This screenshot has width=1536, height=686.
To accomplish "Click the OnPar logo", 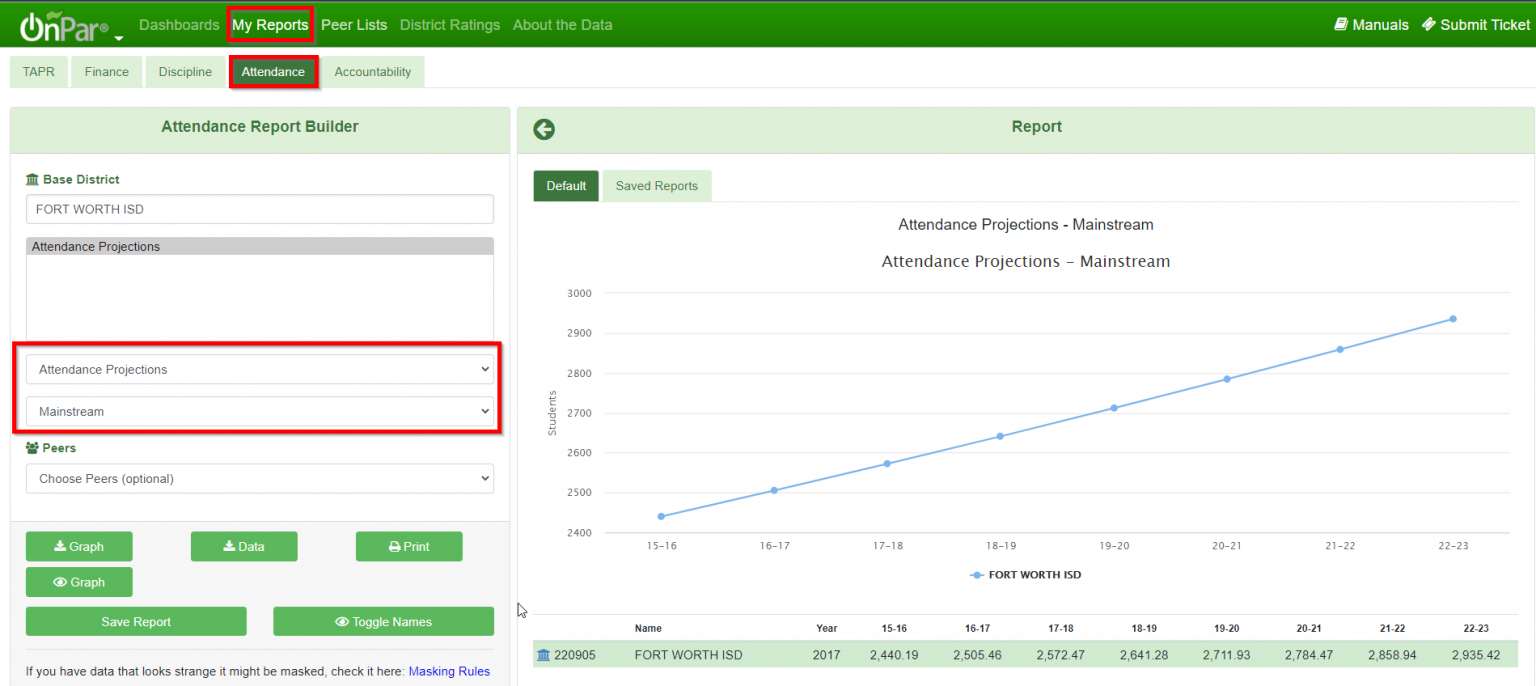I will point(60,25).
